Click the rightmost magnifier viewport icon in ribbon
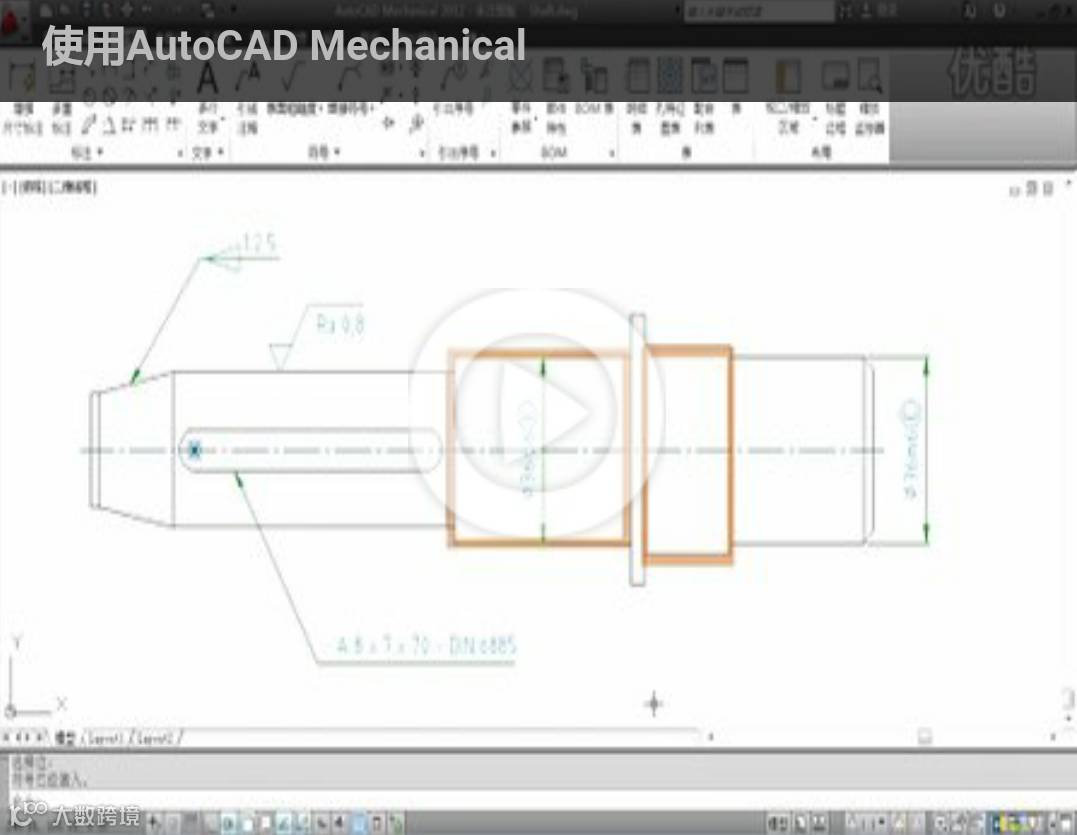The width and height of the screenshot is (1077, 835). click(869, 76)
